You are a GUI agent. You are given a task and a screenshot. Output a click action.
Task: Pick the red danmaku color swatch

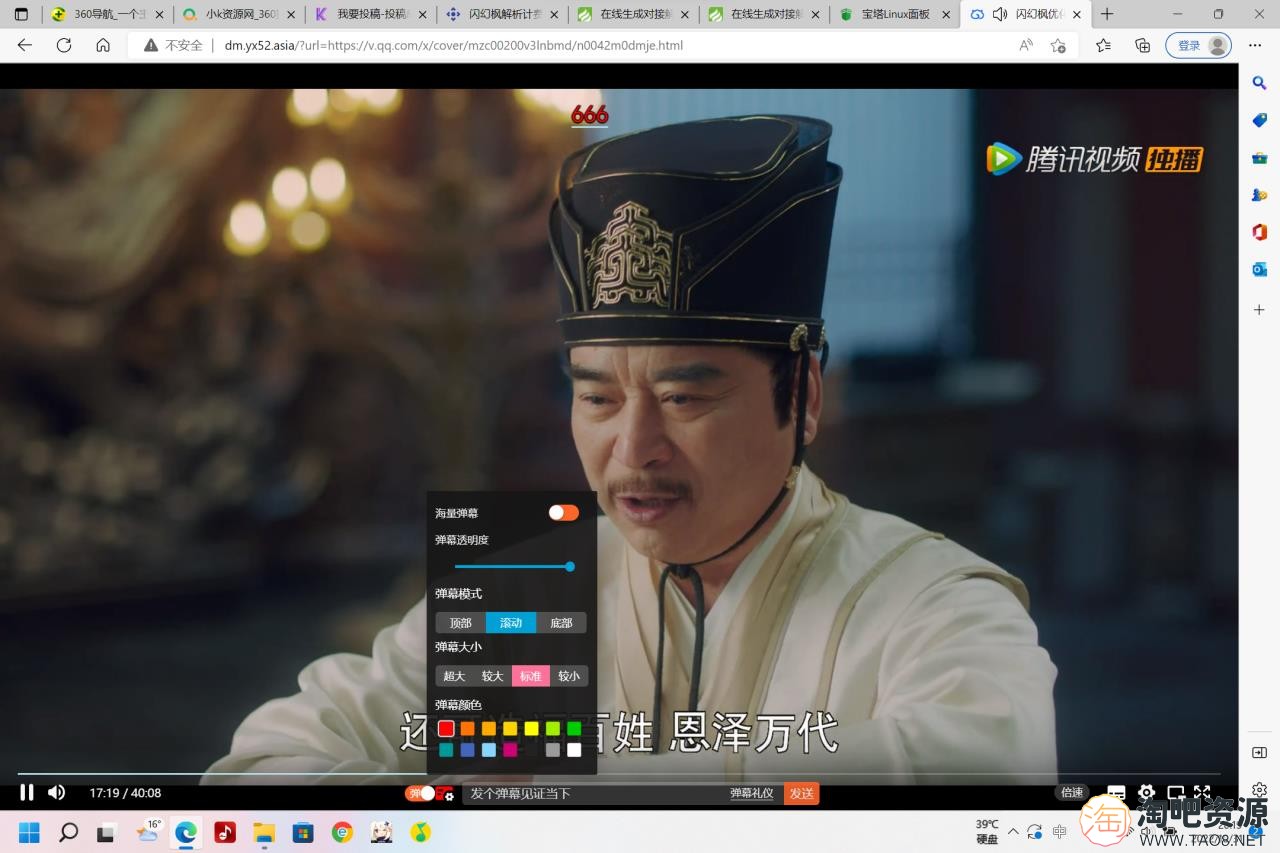446,728
